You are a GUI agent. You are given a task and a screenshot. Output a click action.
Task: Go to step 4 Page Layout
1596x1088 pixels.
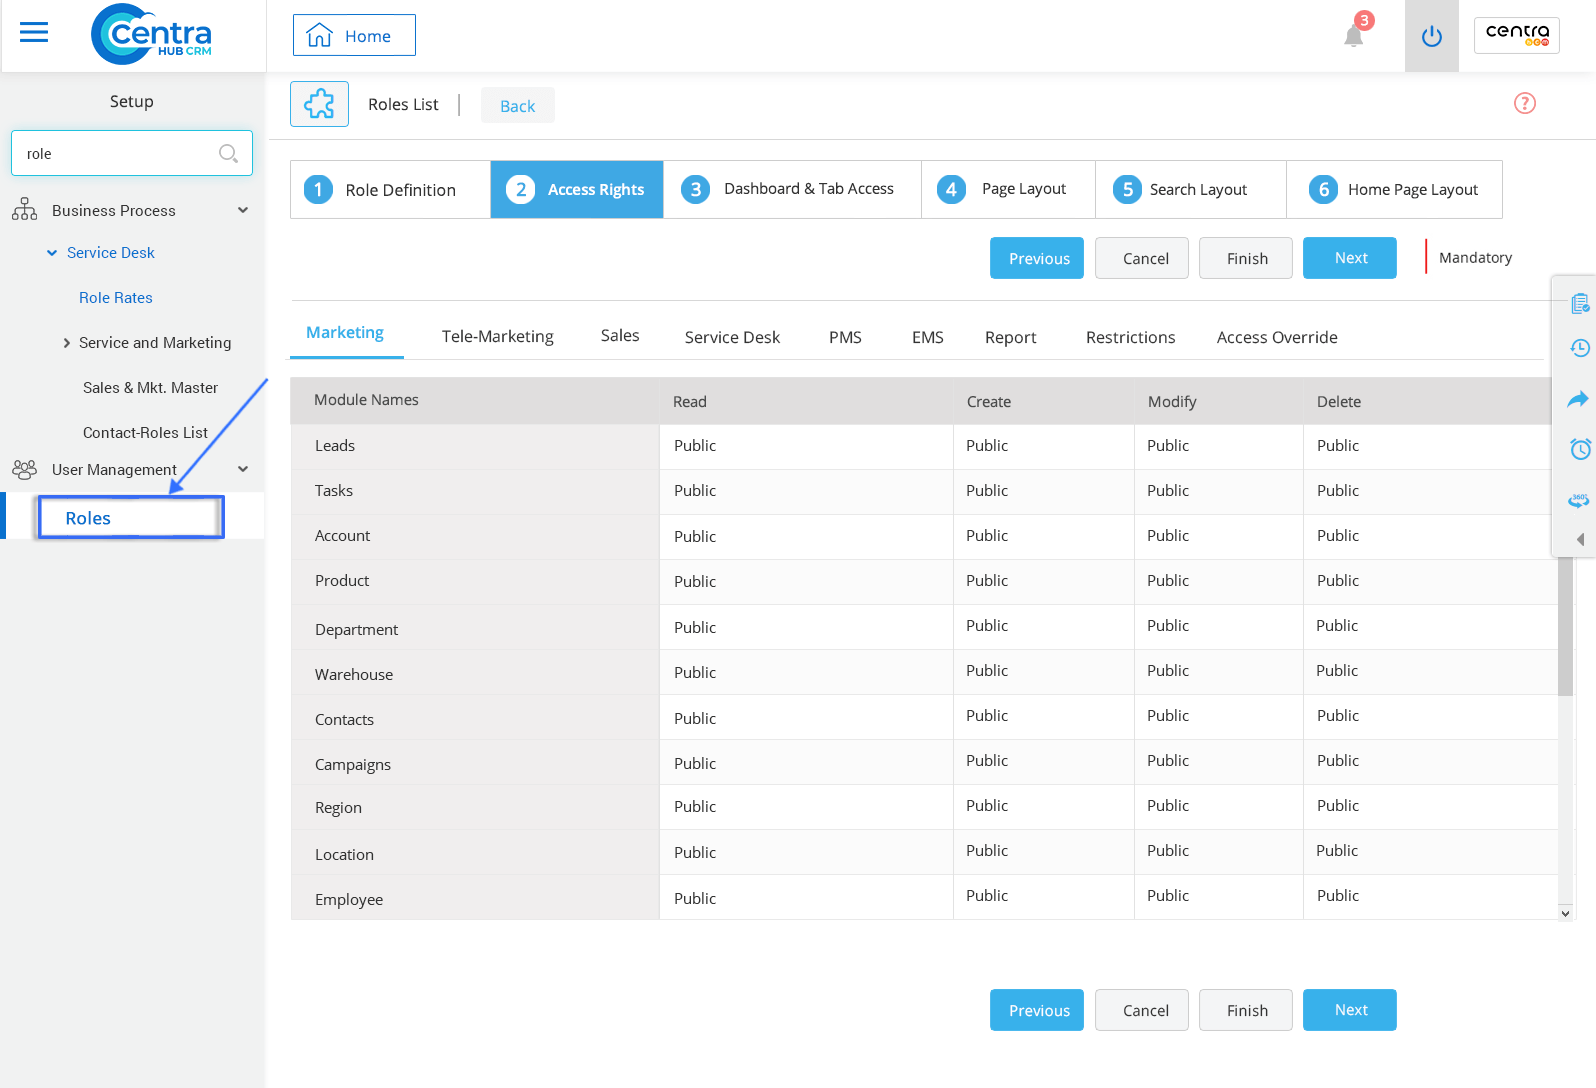[1008, 189]
